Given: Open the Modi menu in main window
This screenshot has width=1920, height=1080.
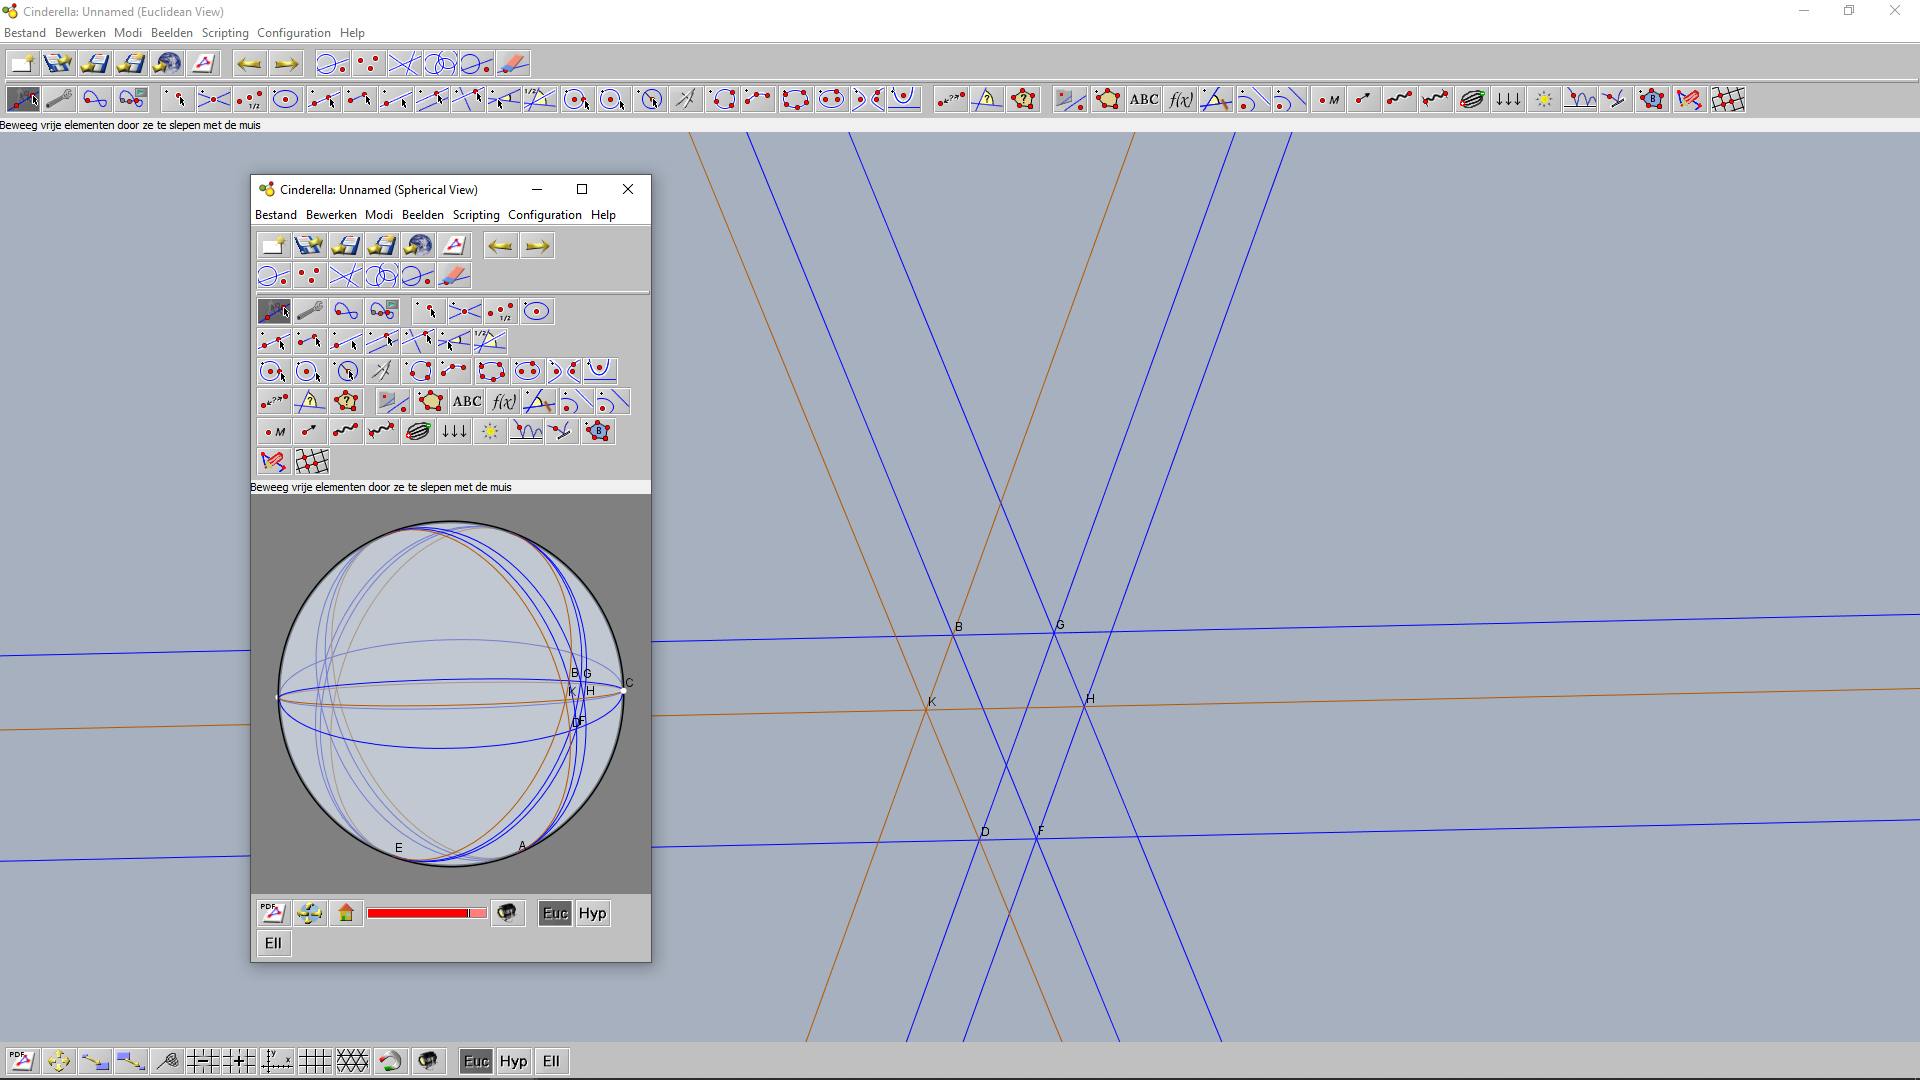Looking at the screenshot, I should [127, 33].
